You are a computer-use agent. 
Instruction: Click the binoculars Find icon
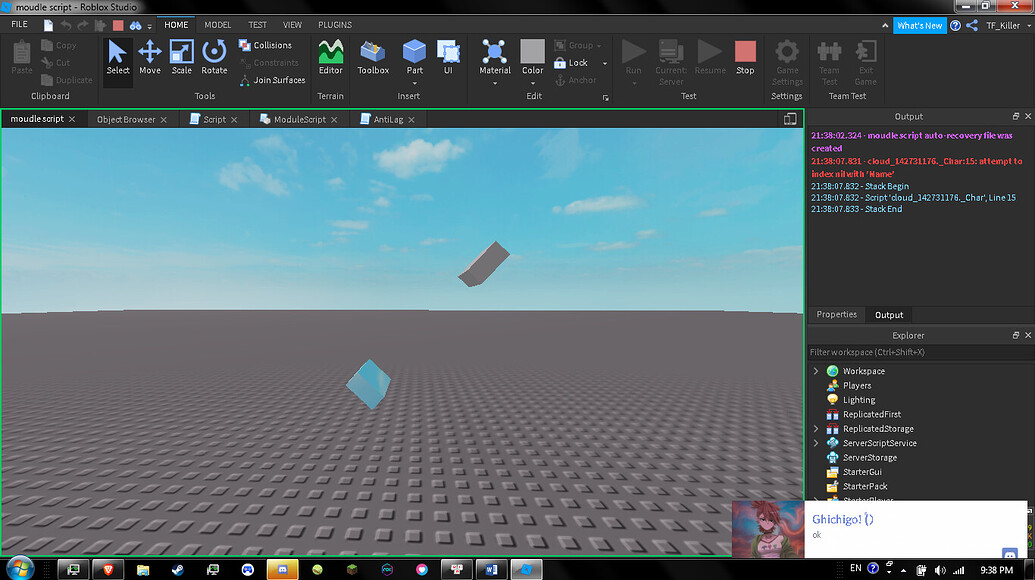pos(135,25)
